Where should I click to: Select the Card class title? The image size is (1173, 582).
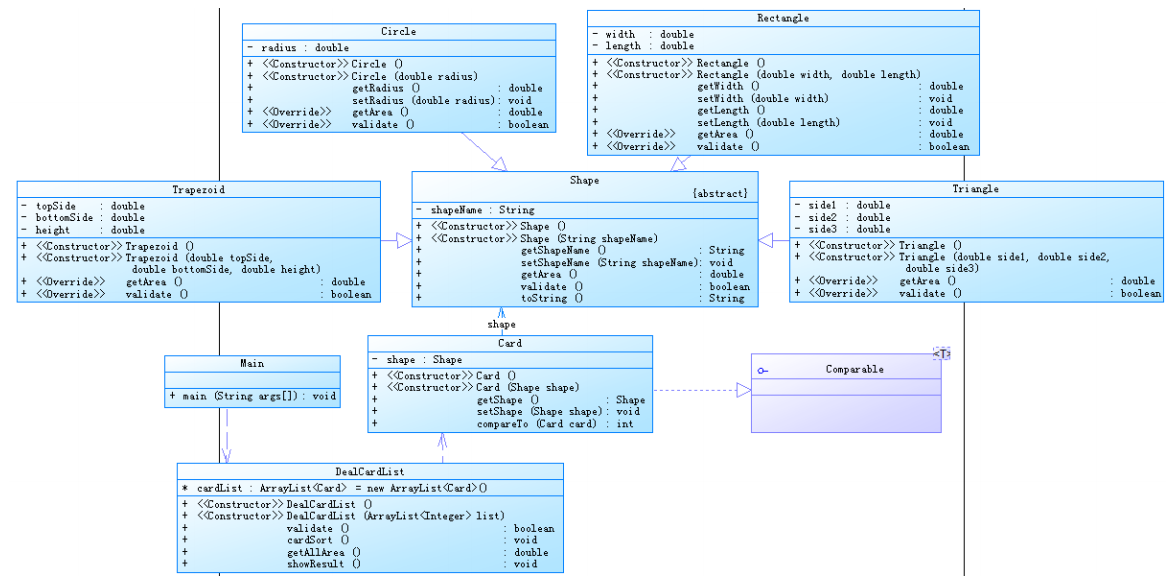pos(509,343)
